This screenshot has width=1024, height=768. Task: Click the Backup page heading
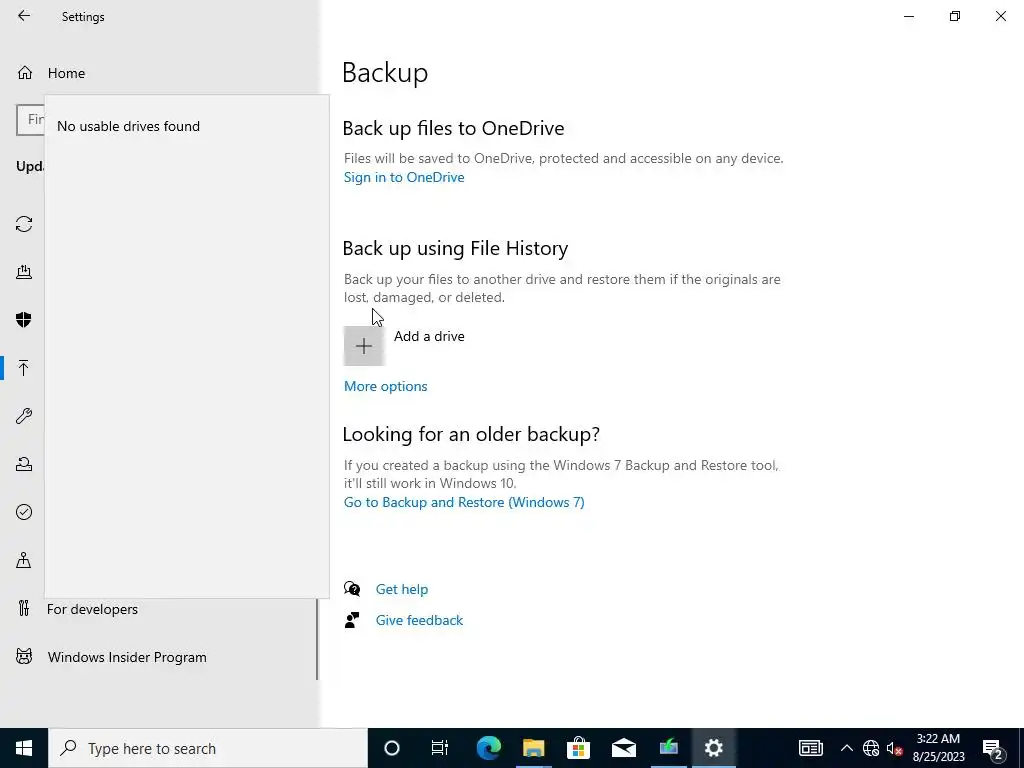click(x=385, y=72)
